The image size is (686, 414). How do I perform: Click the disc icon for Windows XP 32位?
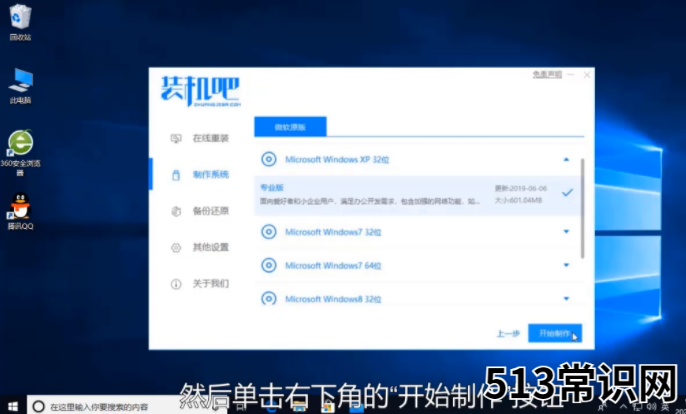(x=269, y=159)
